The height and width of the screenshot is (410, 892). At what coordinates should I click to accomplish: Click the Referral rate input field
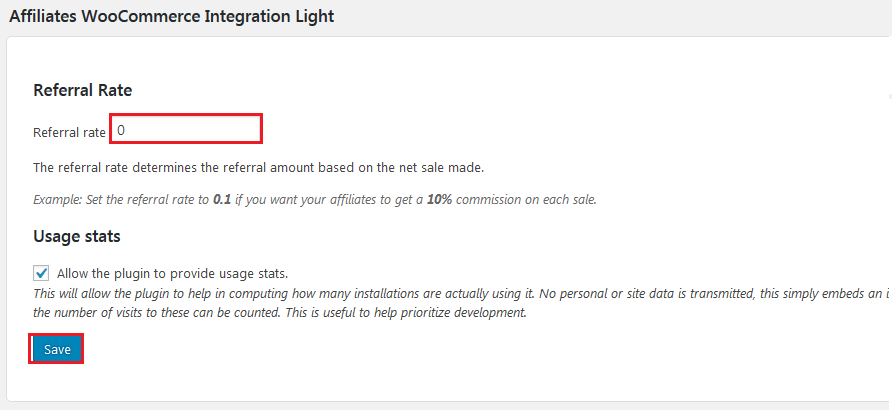tap(186, 130)
